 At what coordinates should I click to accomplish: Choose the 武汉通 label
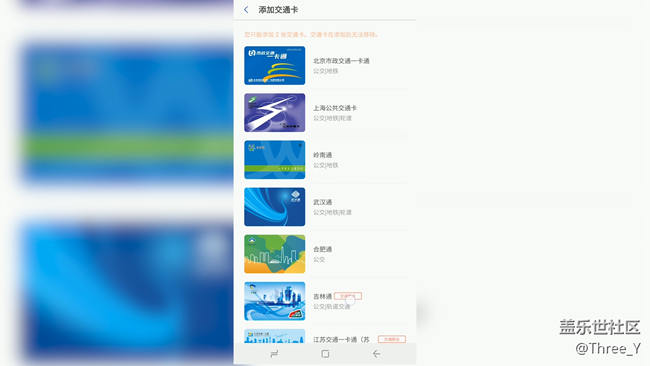pos(323,202)
